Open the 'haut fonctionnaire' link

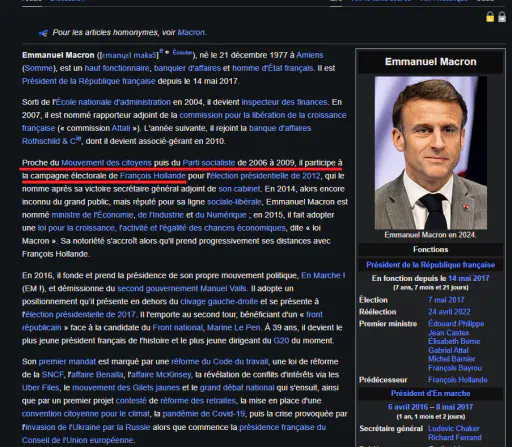pyautogui.click(x=117, y=68)
